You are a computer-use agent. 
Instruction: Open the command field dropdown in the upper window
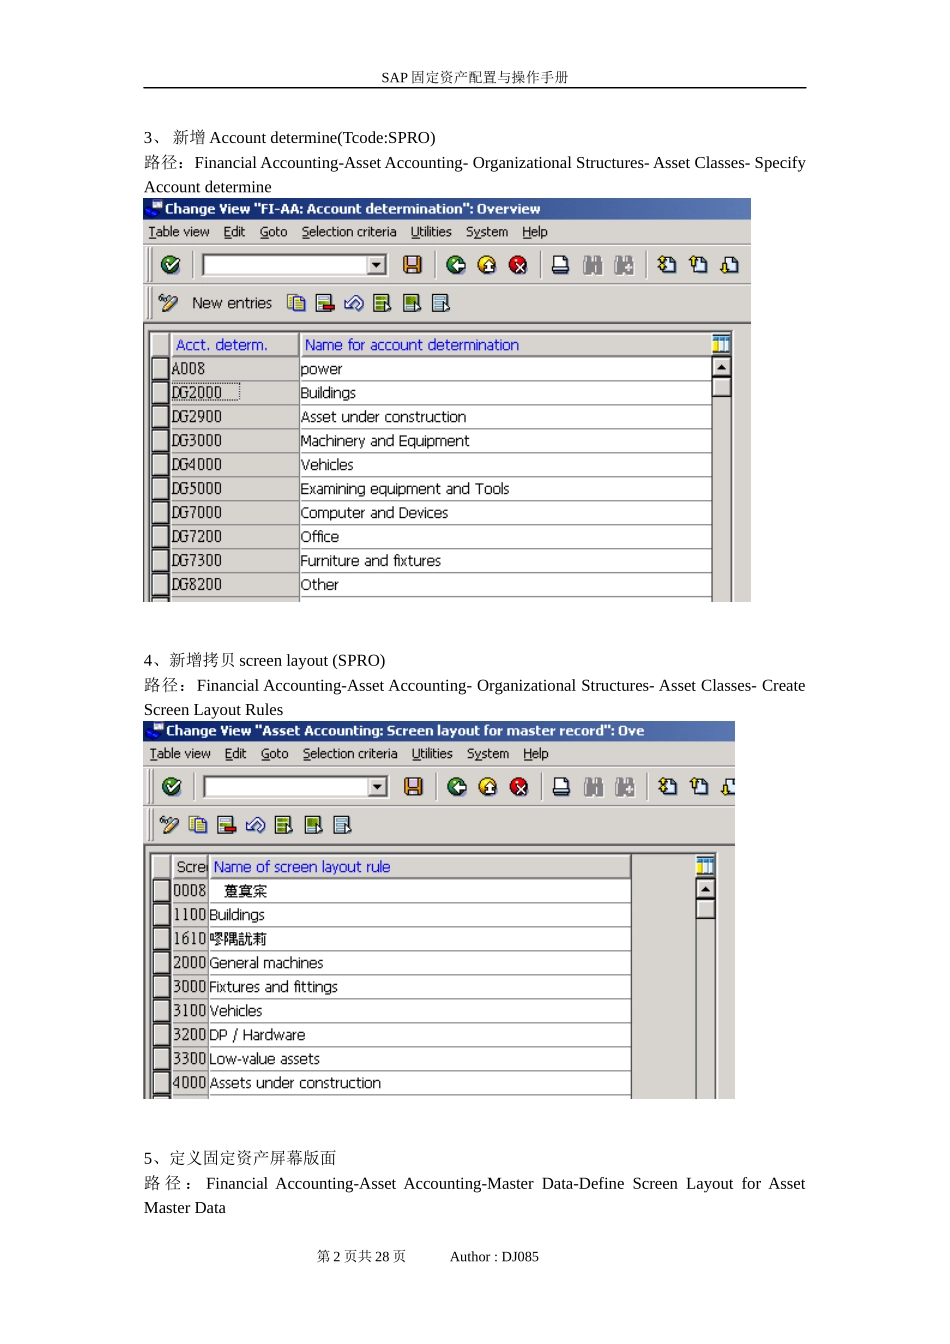point(376,265)
